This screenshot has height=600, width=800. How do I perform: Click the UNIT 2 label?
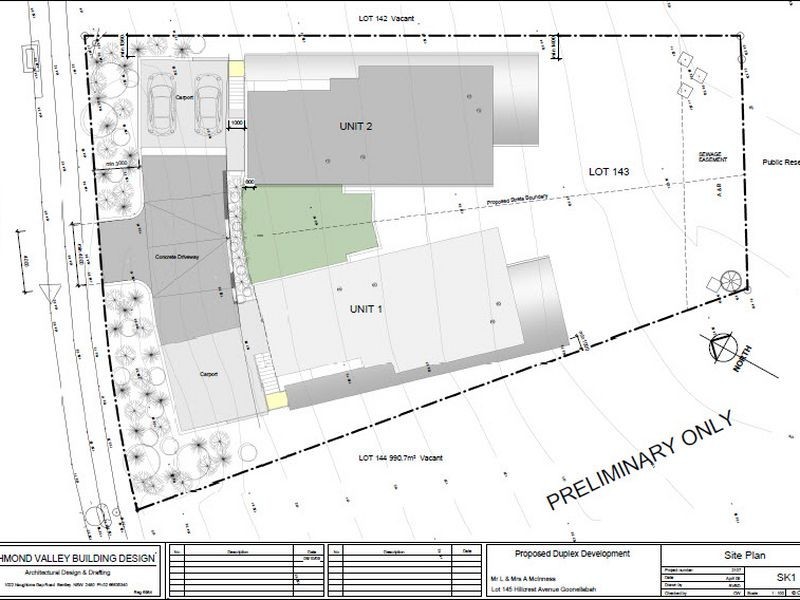(356, 126)
